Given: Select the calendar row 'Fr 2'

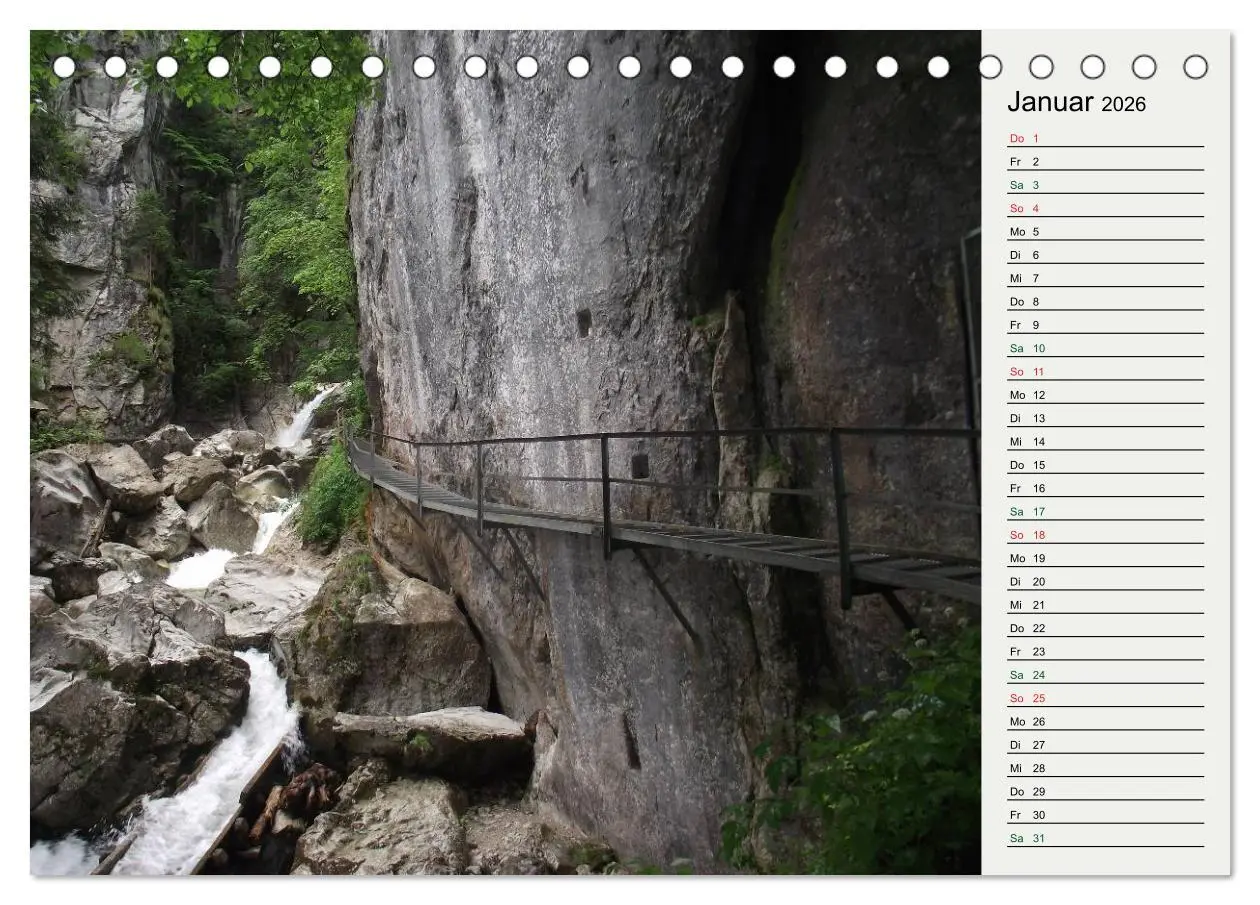Looking at the screenshot, I should [x=1105, y=161].
